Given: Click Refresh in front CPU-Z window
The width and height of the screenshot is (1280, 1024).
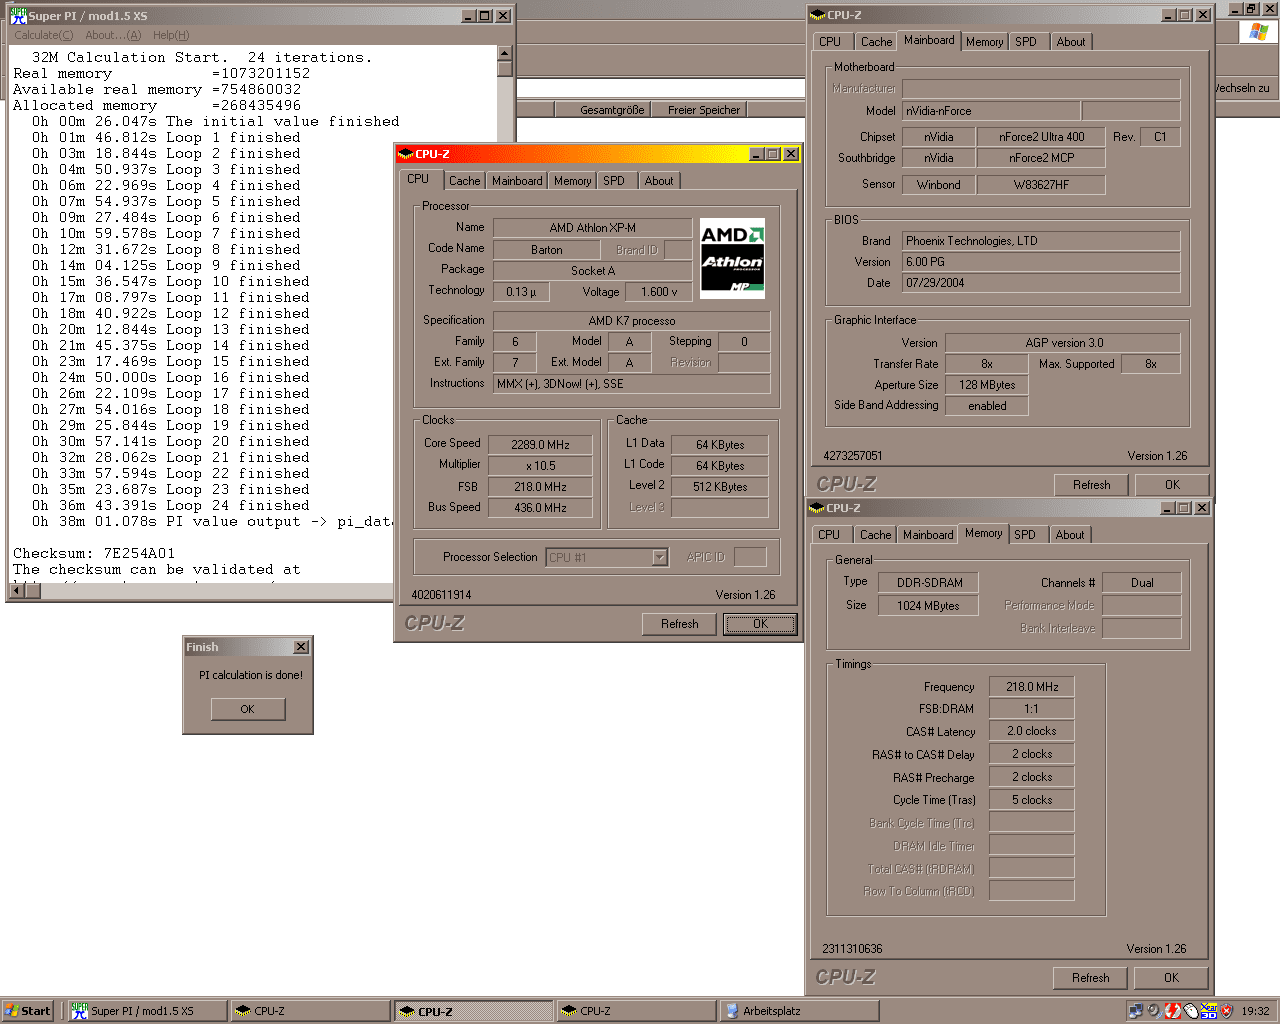Looking at the screenshot, I should 680,624.
